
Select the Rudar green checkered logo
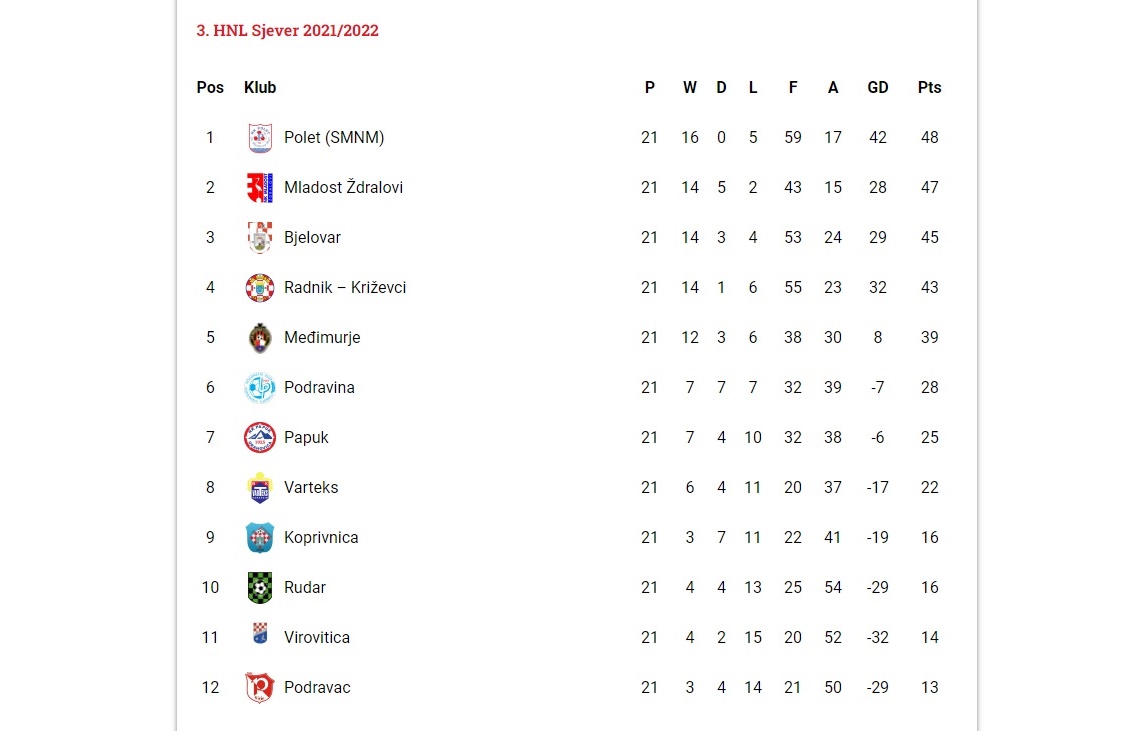pos(260,587)
